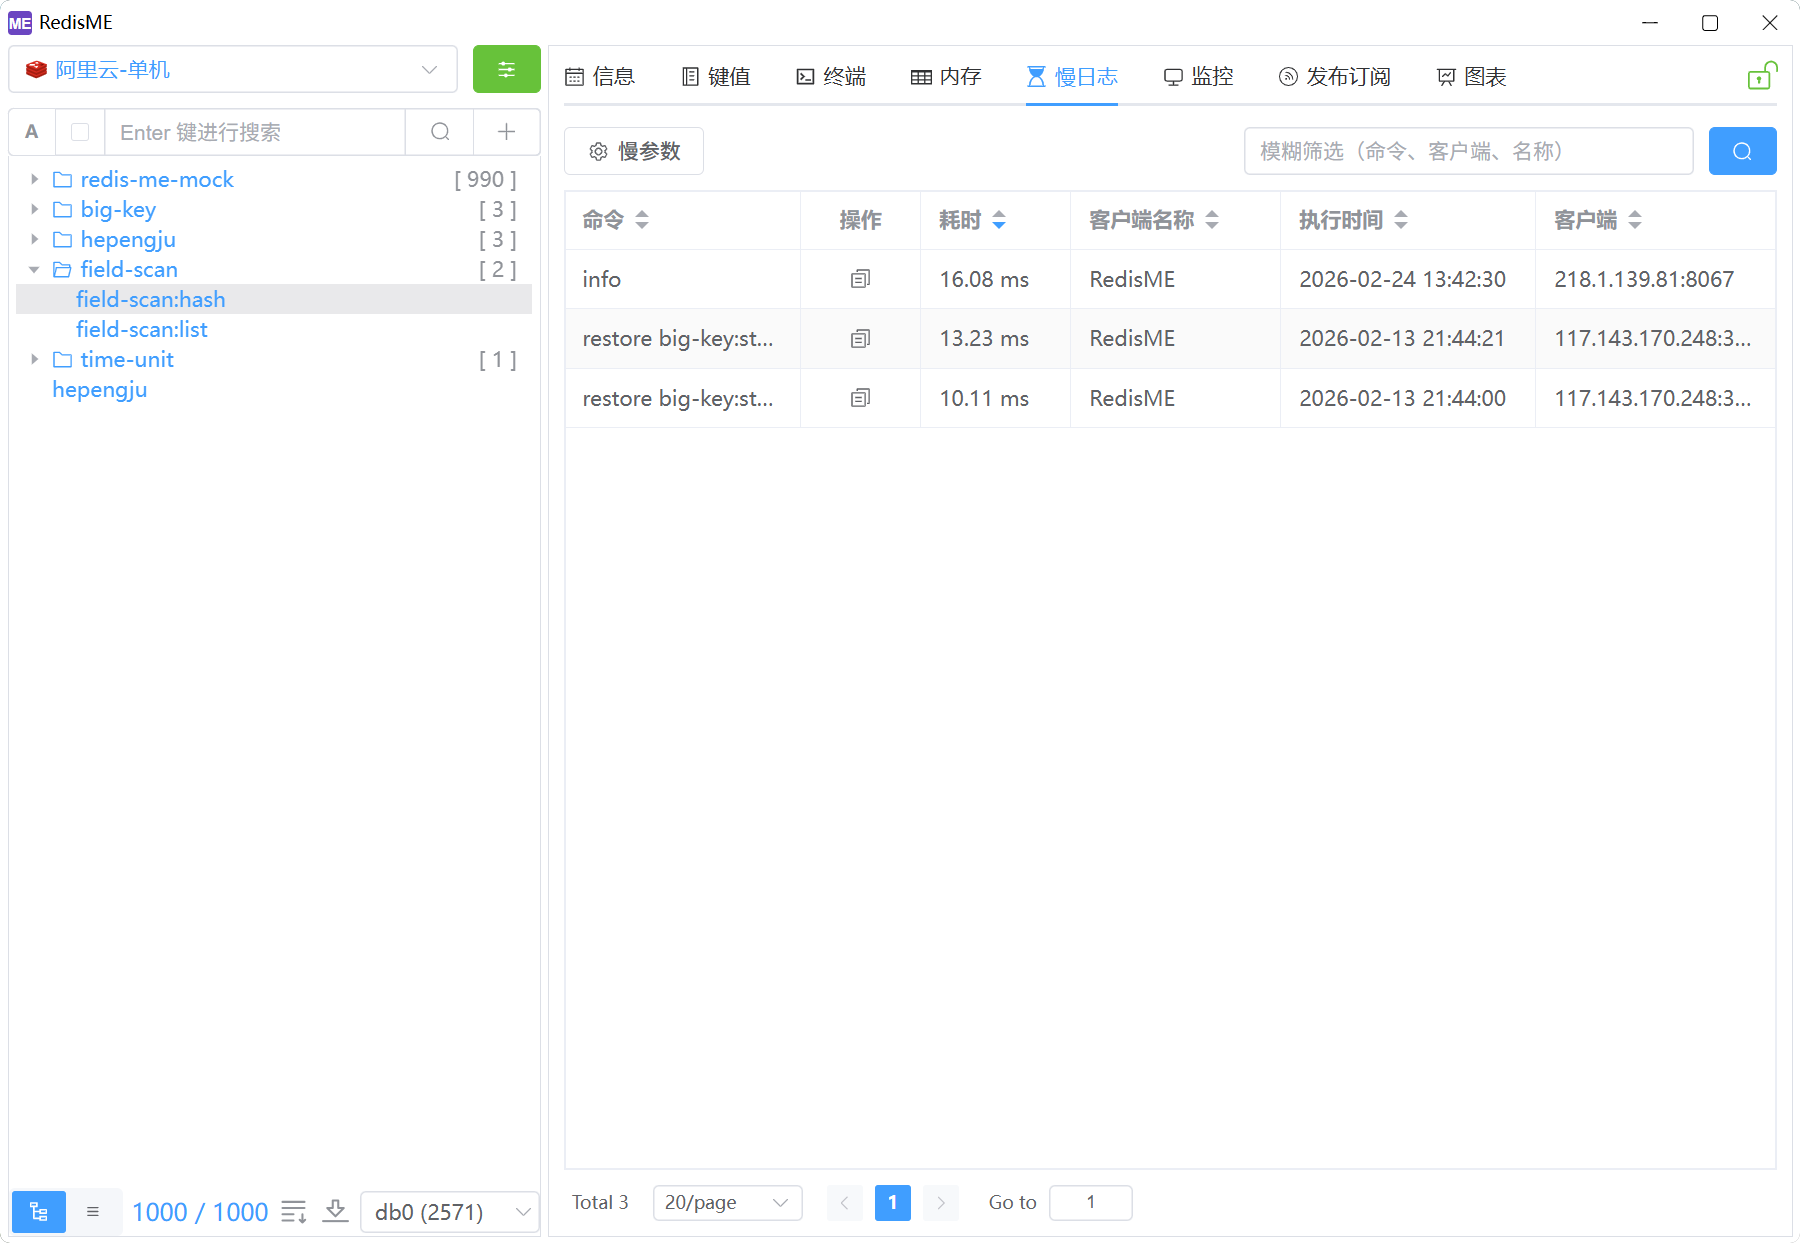Click the 慢参数 button
The height and width of the screenshot is (1243, 1800).
[x=634, y=151]
